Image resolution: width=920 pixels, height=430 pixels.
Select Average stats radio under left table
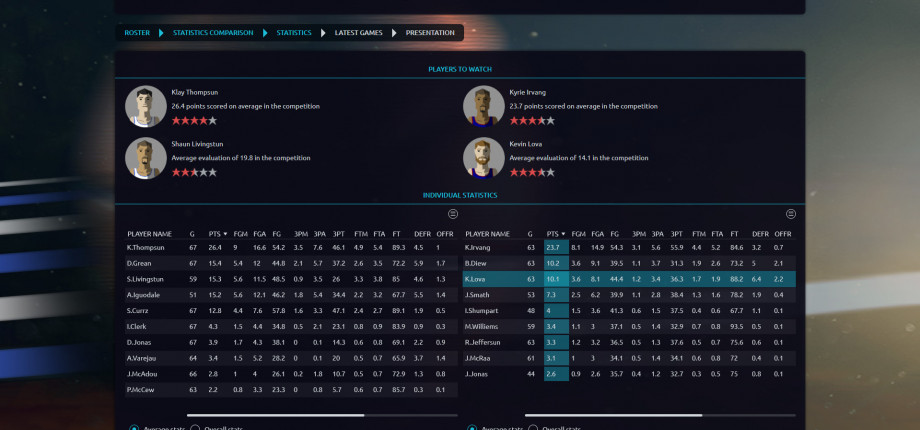(134, 428)
